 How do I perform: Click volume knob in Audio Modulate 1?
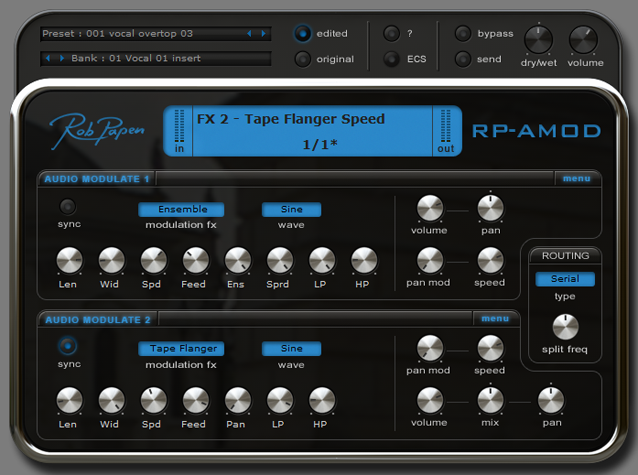[430, 208]
